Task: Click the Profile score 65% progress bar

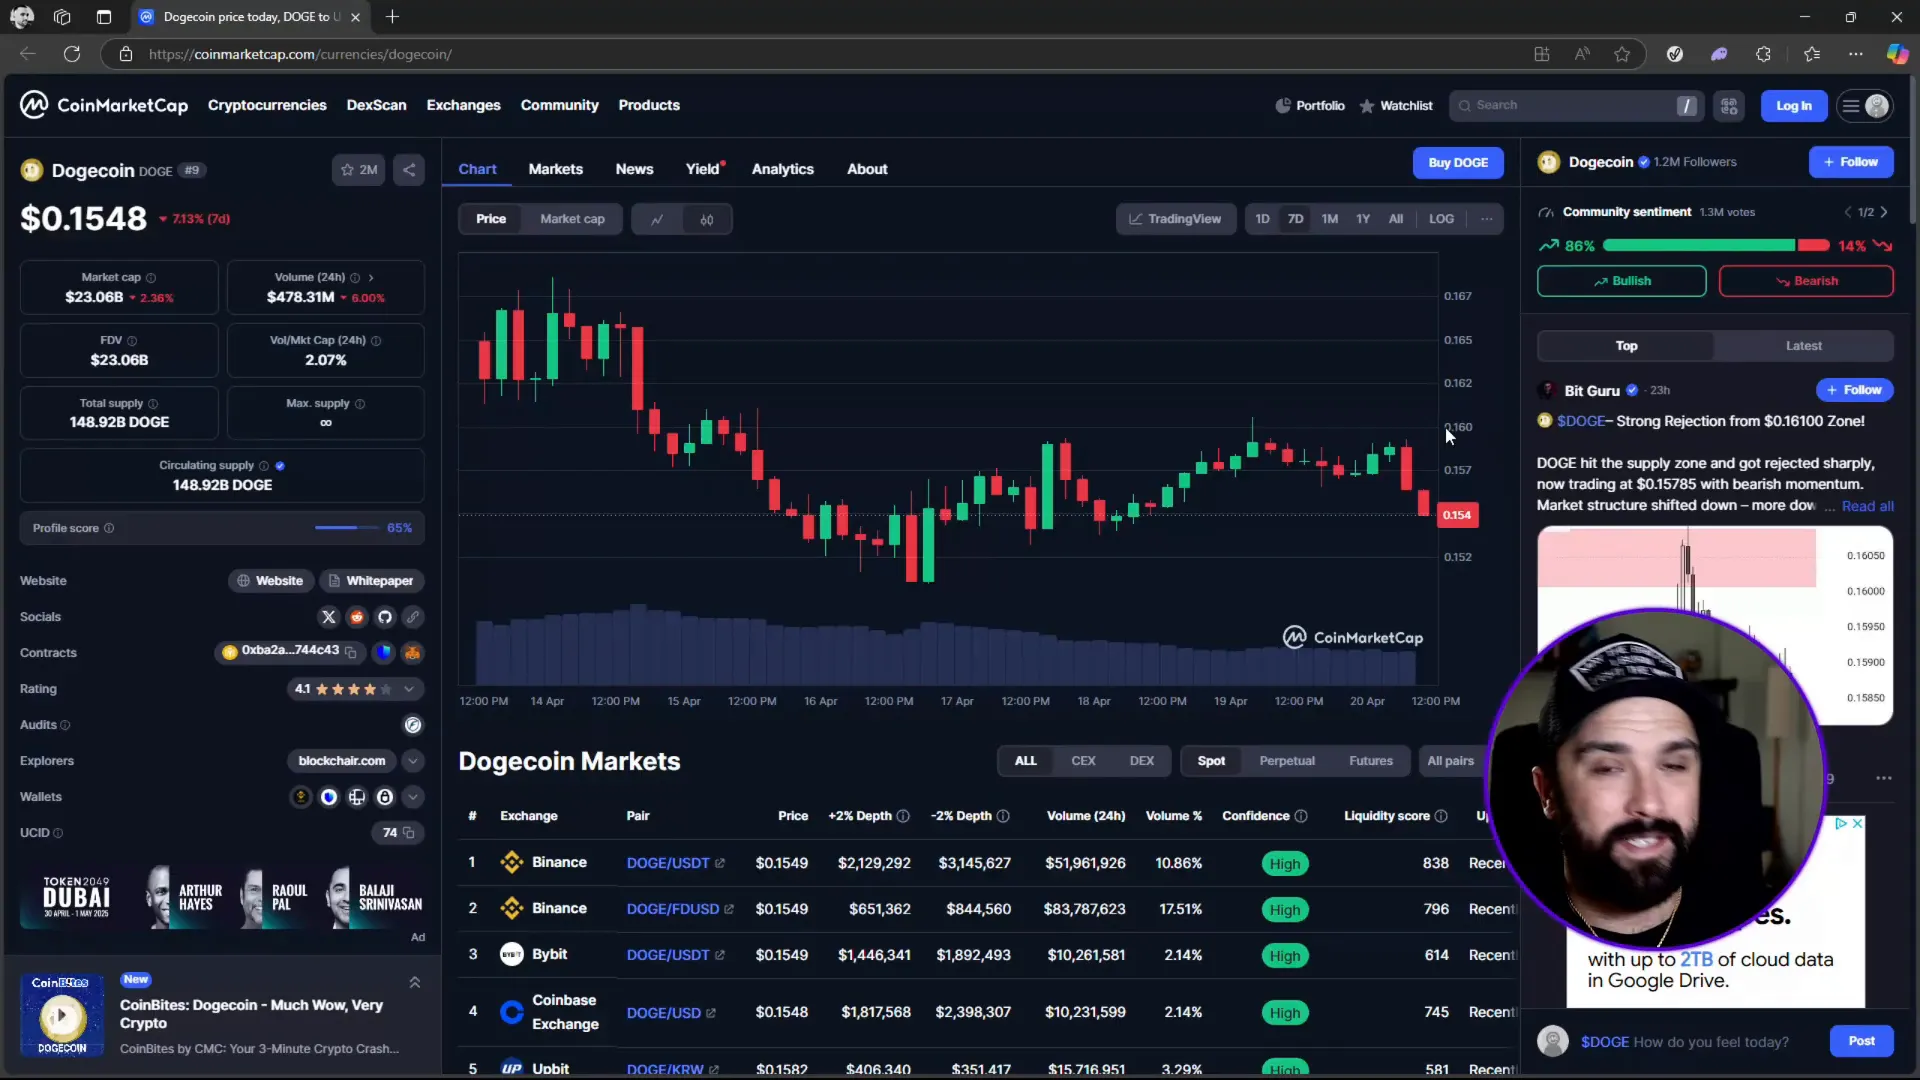Action: (x=347, y=528)
